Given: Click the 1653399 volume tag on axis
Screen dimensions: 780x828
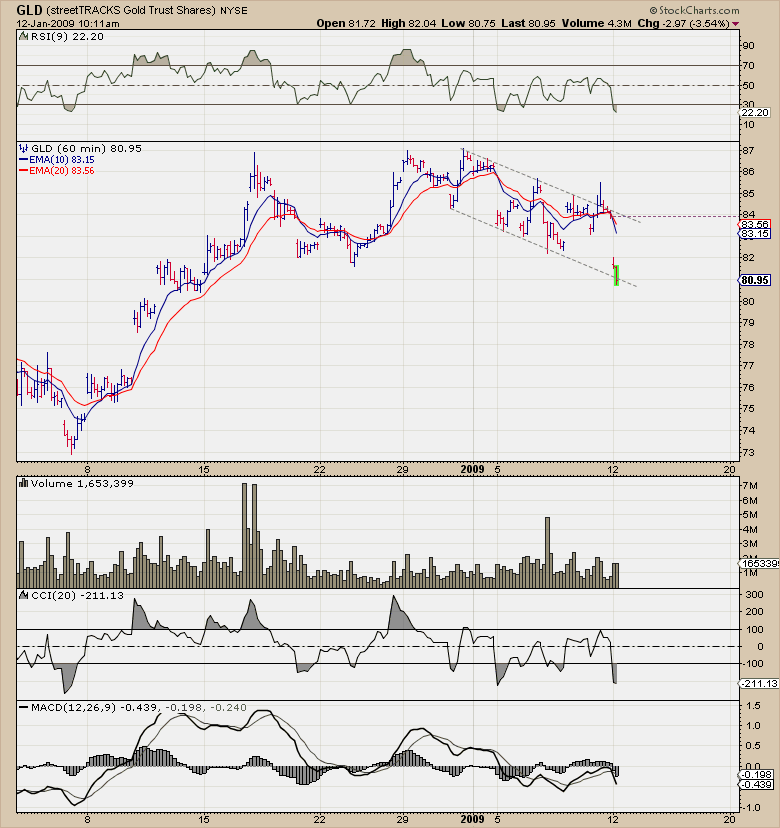Looking at the screenshot, I should (x=759, y=563).
